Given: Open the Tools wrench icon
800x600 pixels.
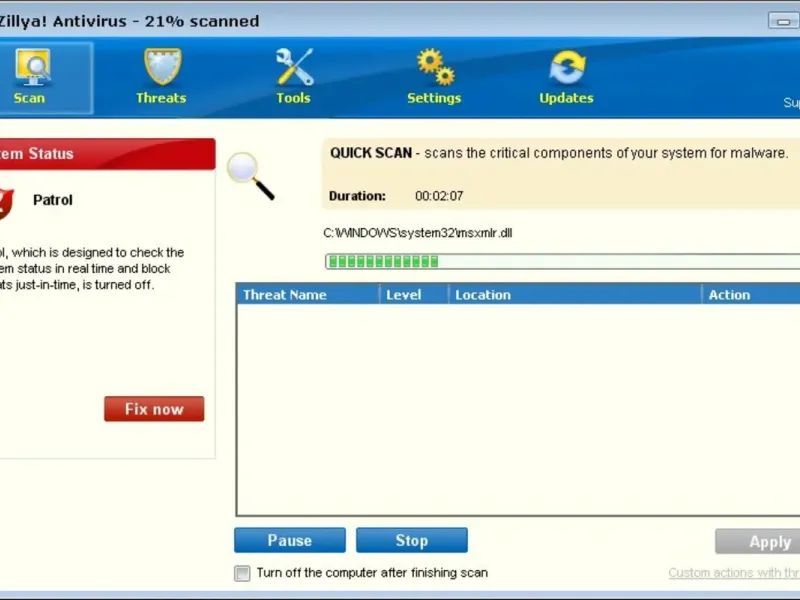Looking at the screenshot, I should pyautogui.click(x=294, y=67).
